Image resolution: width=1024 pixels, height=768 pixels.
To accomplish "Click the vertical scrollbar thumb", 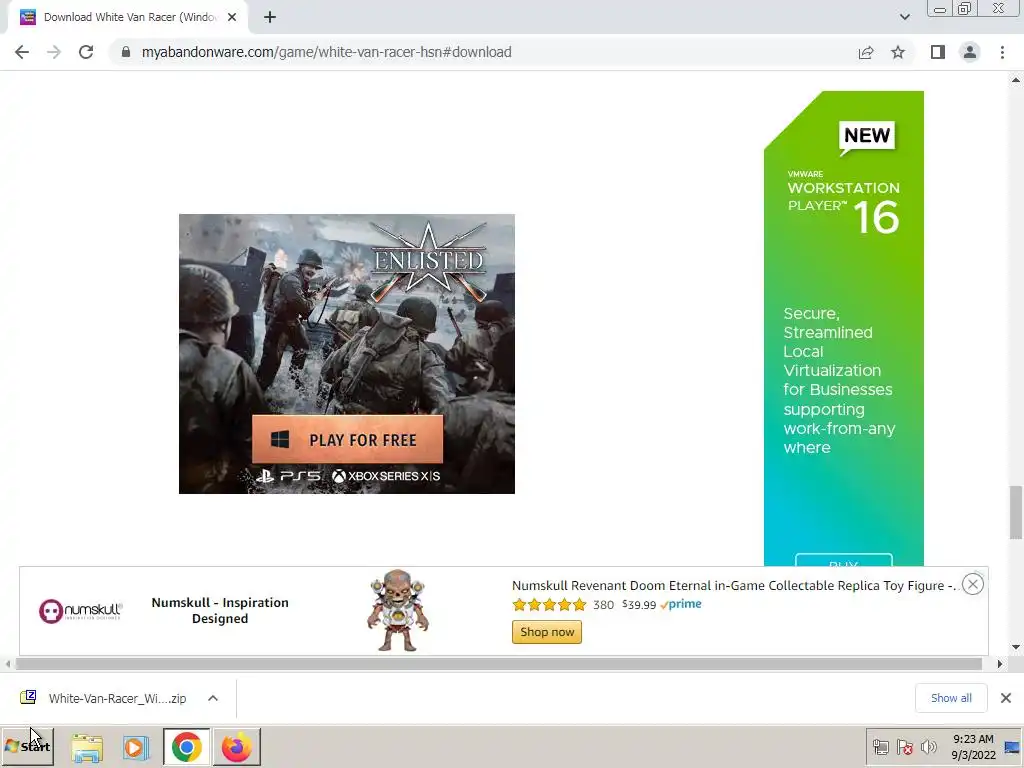I will 1016,513.
